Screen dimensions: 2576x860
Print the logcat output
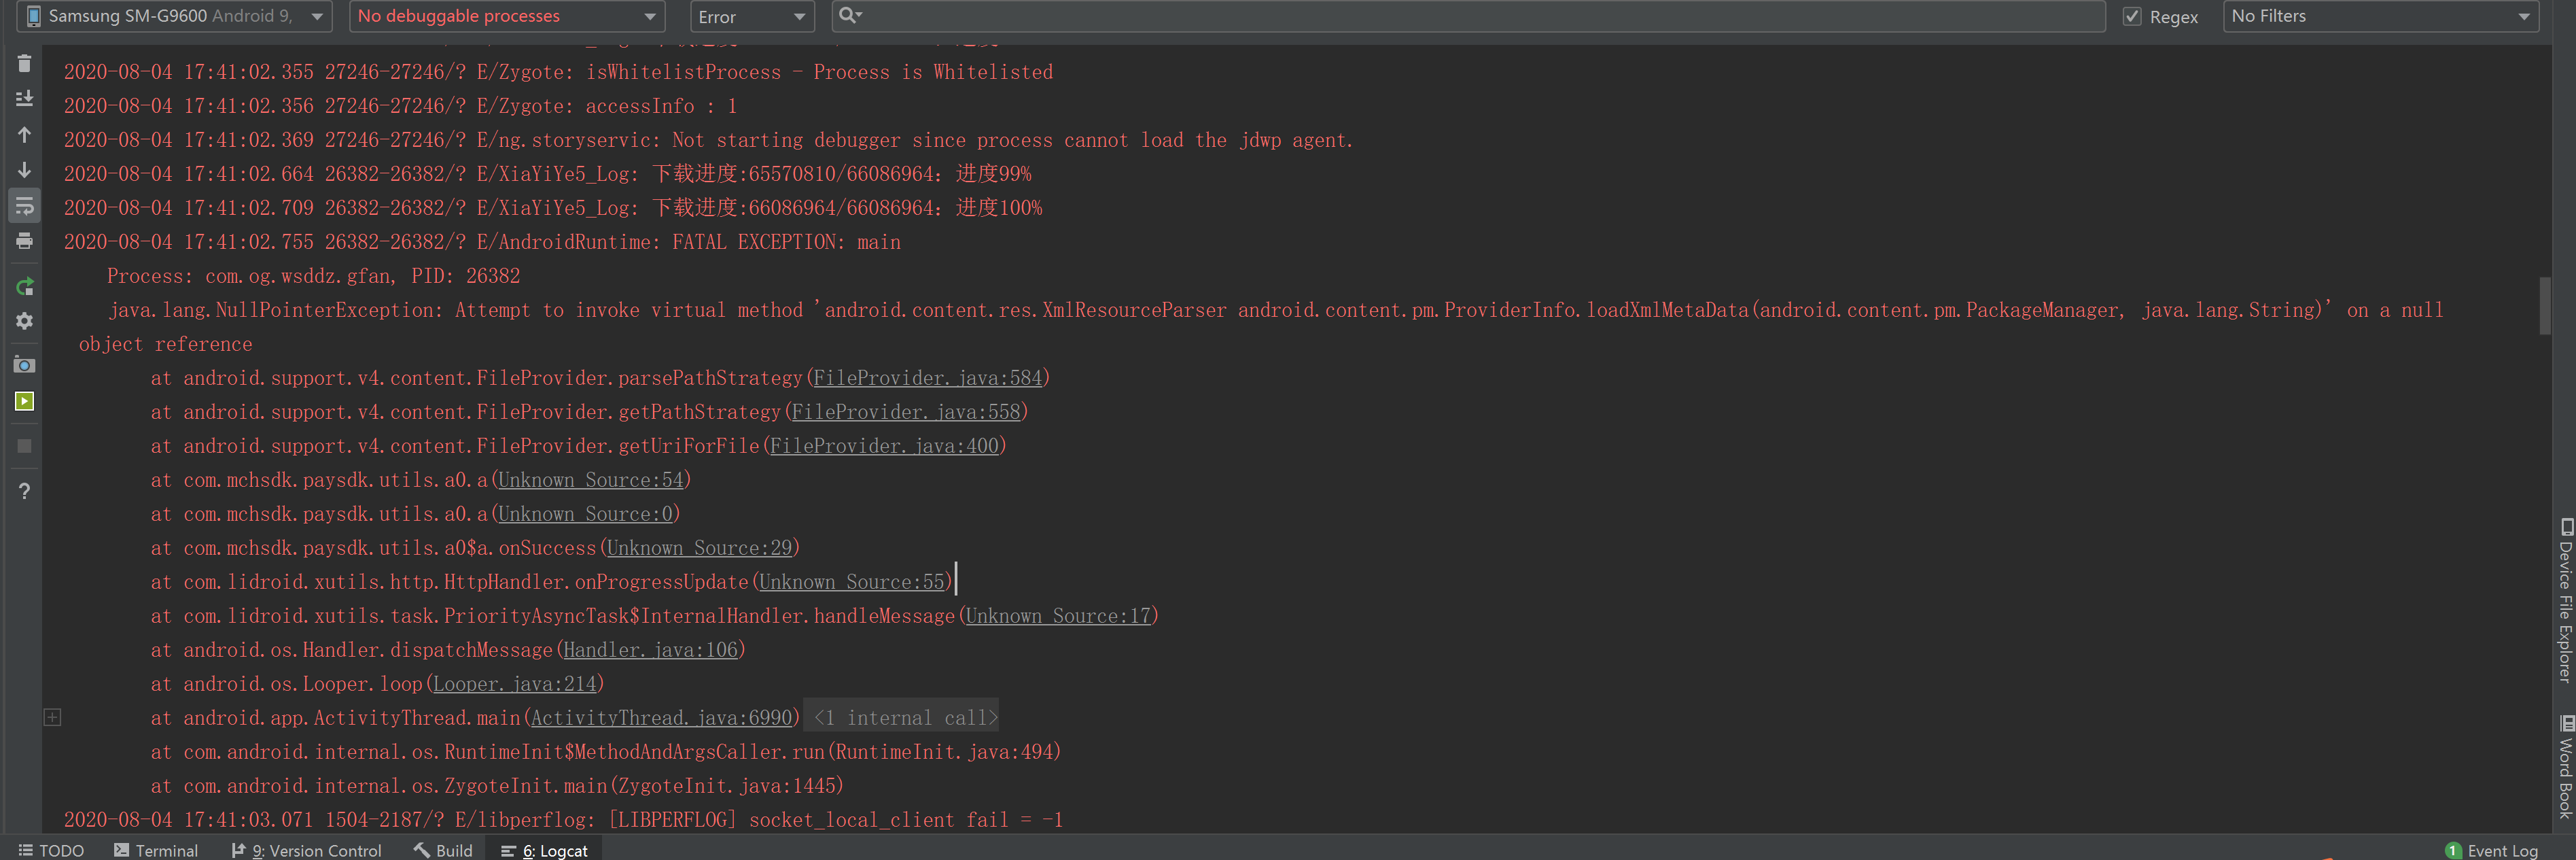click(x=24, y=240)
